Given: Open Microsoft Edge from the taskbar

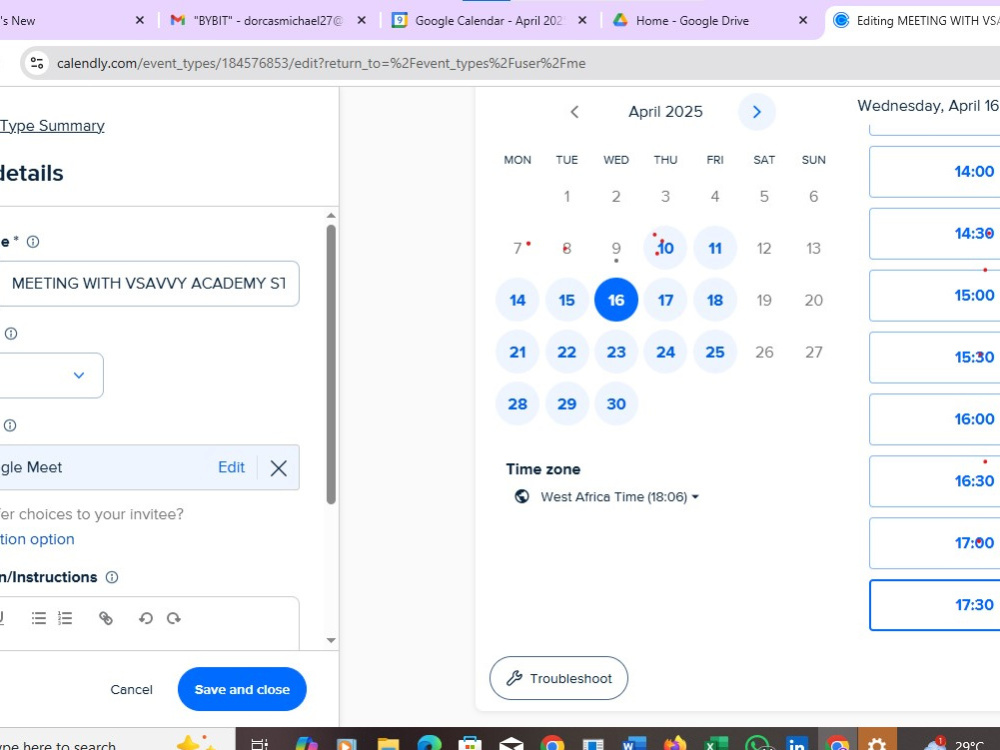Looking at the screenshot, I should click(x=429, y=744).
